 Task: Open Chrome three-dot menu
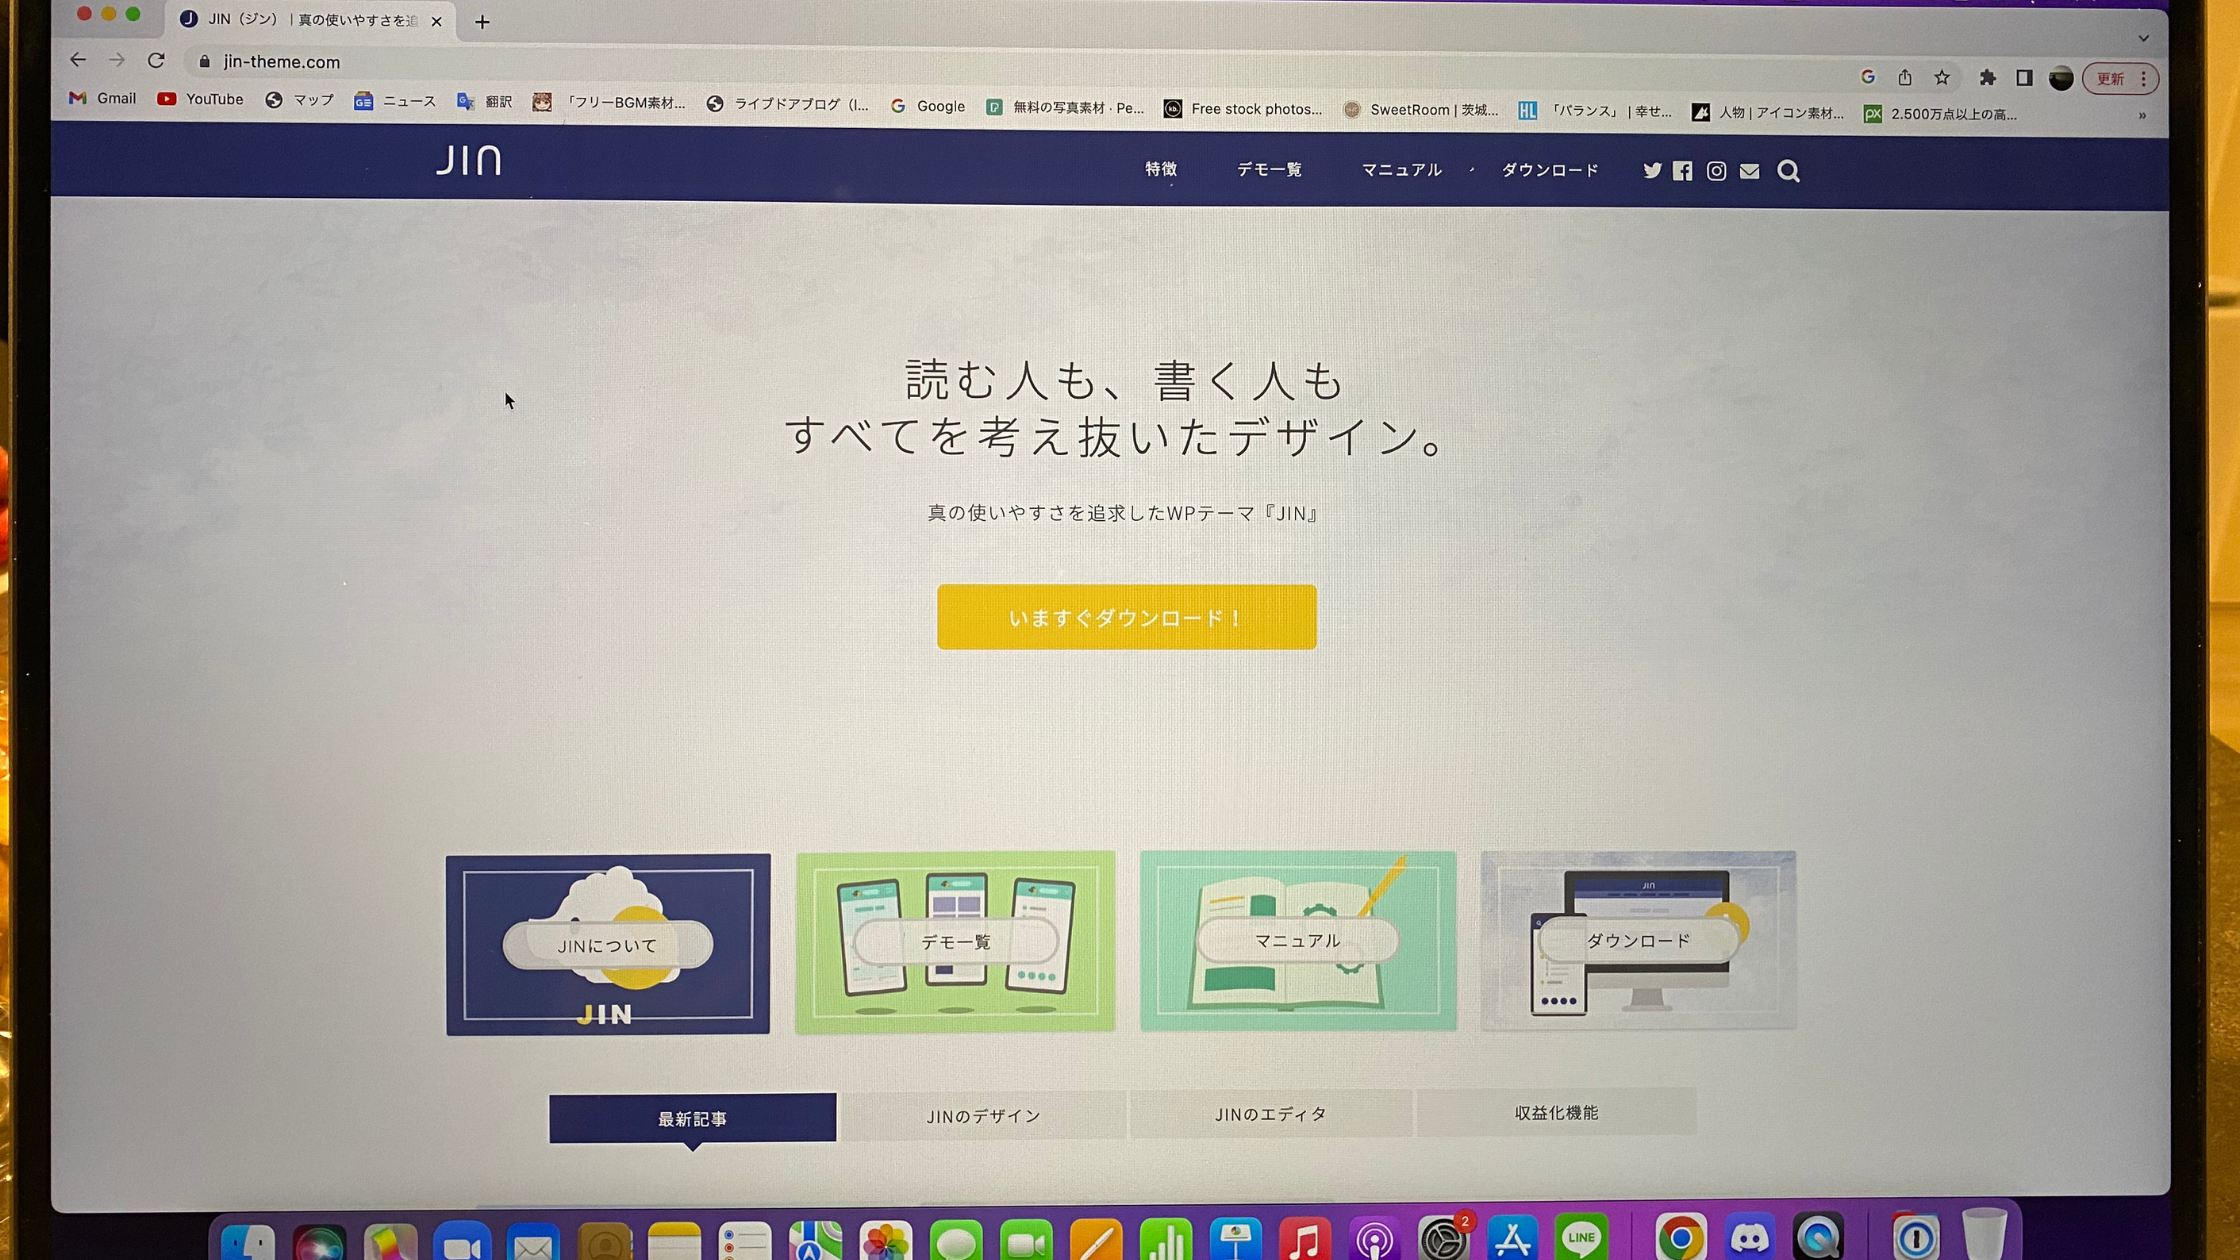click(x=2143, y=79)
